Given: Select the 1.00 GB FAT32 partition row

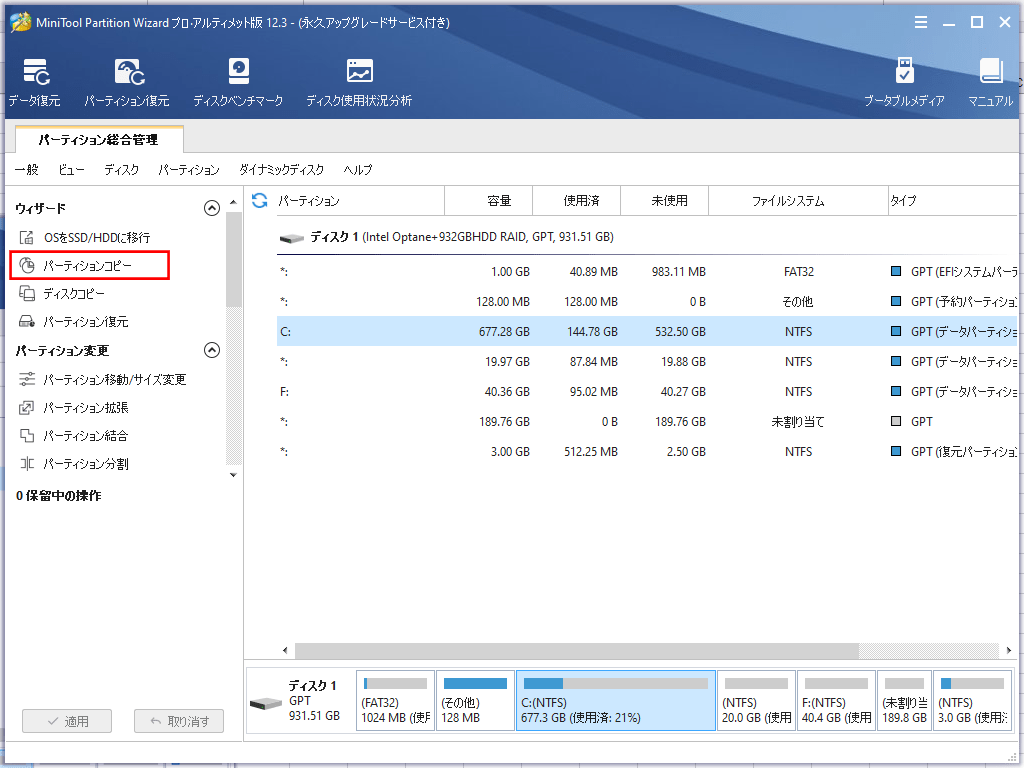Looking at the screenshot, I should click(x=647, y=271).
